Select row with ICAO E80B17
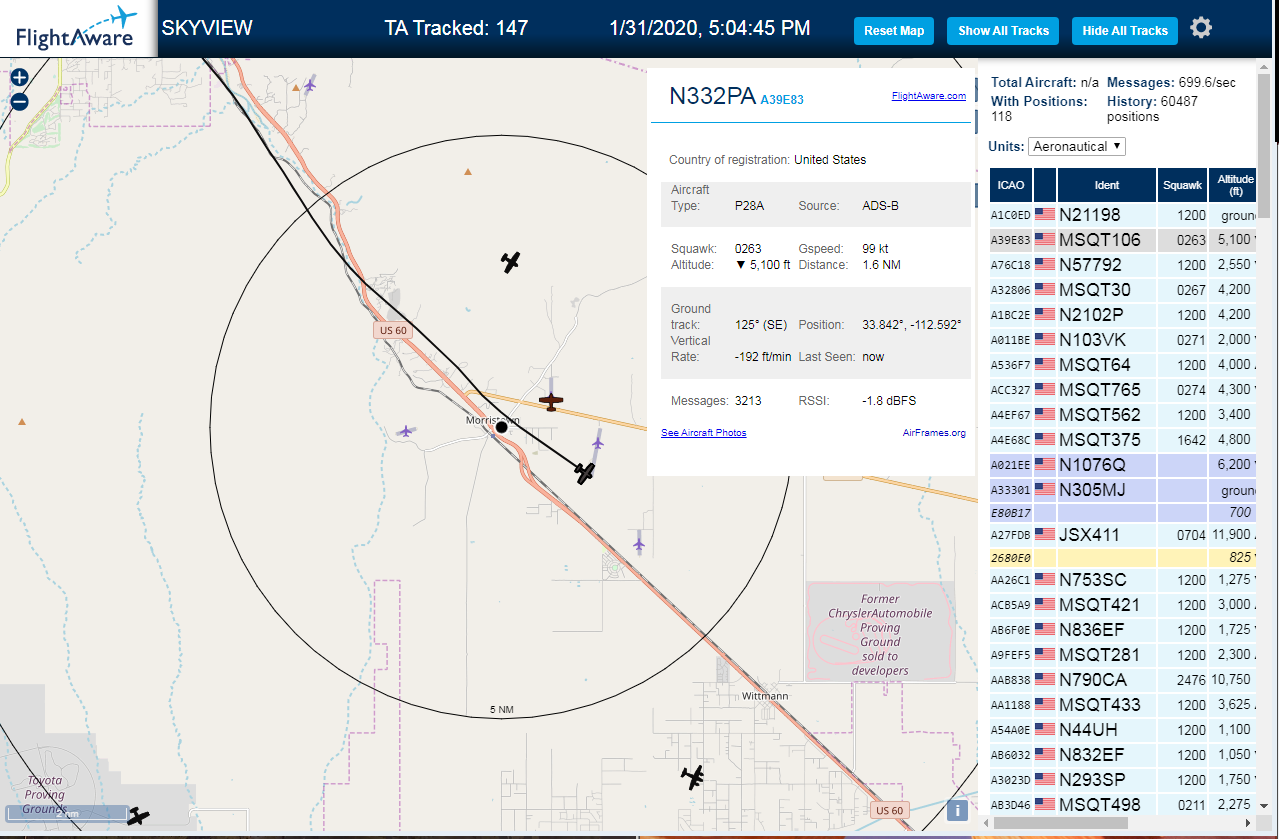The image size is (1279, 839). (x=1124, y=513)
